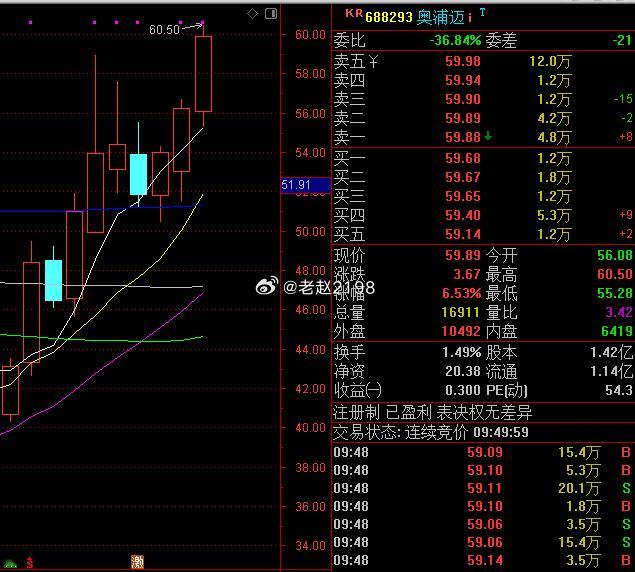Select the 卖一 price 59.88
This screenshot has width=635, height=572.
pos(462,137)
